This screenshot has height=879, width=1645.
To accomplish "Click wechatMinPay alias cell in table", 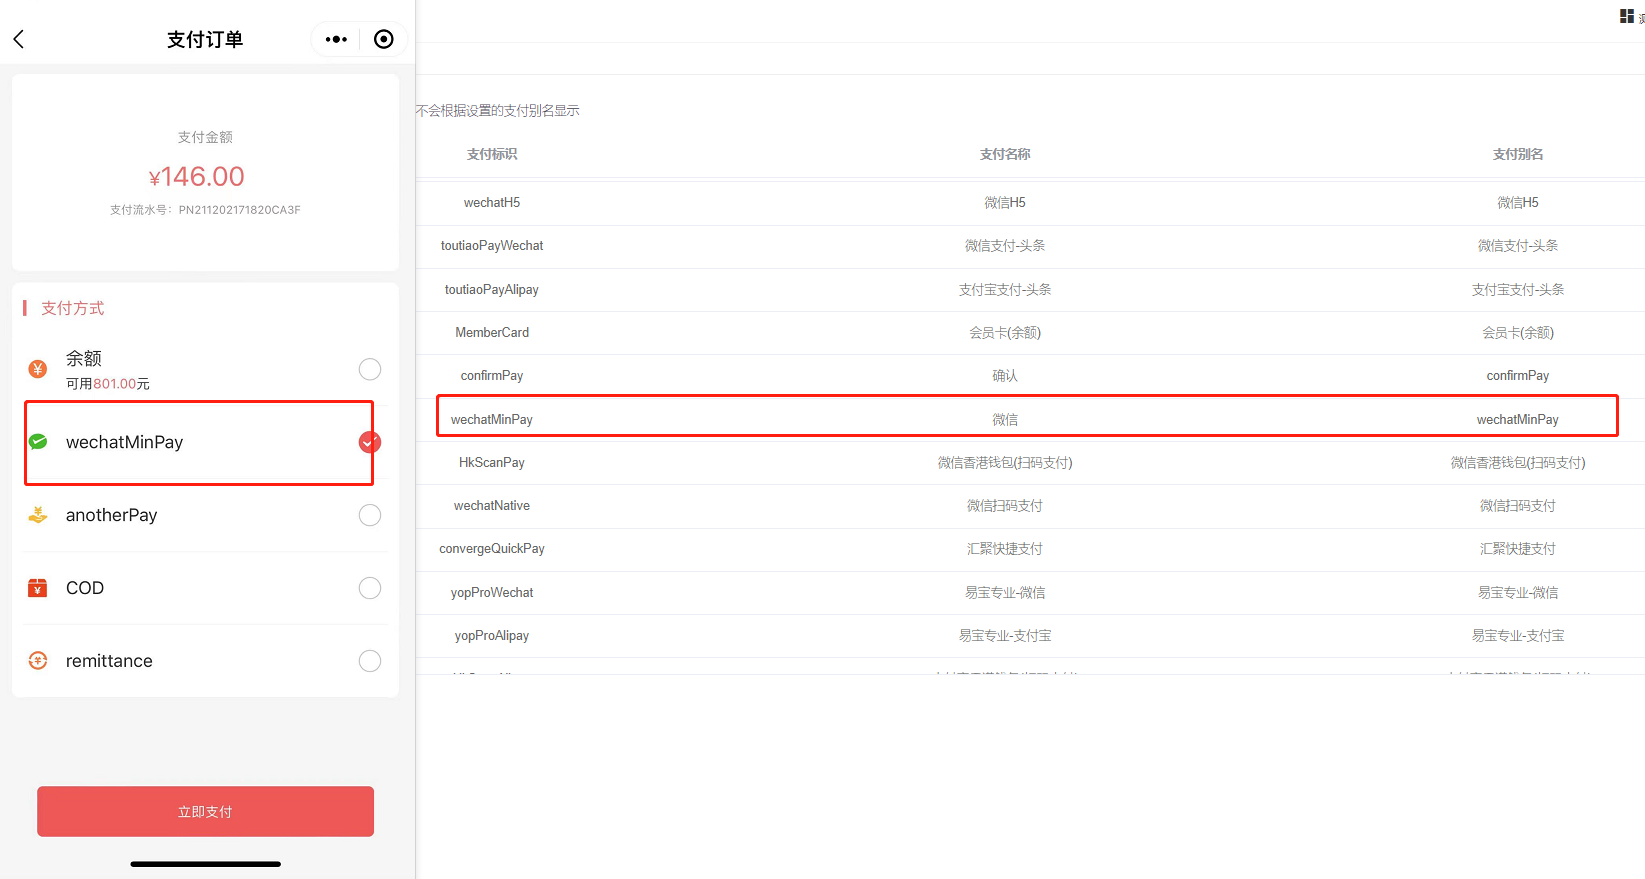I will [x=1518, y=420].
